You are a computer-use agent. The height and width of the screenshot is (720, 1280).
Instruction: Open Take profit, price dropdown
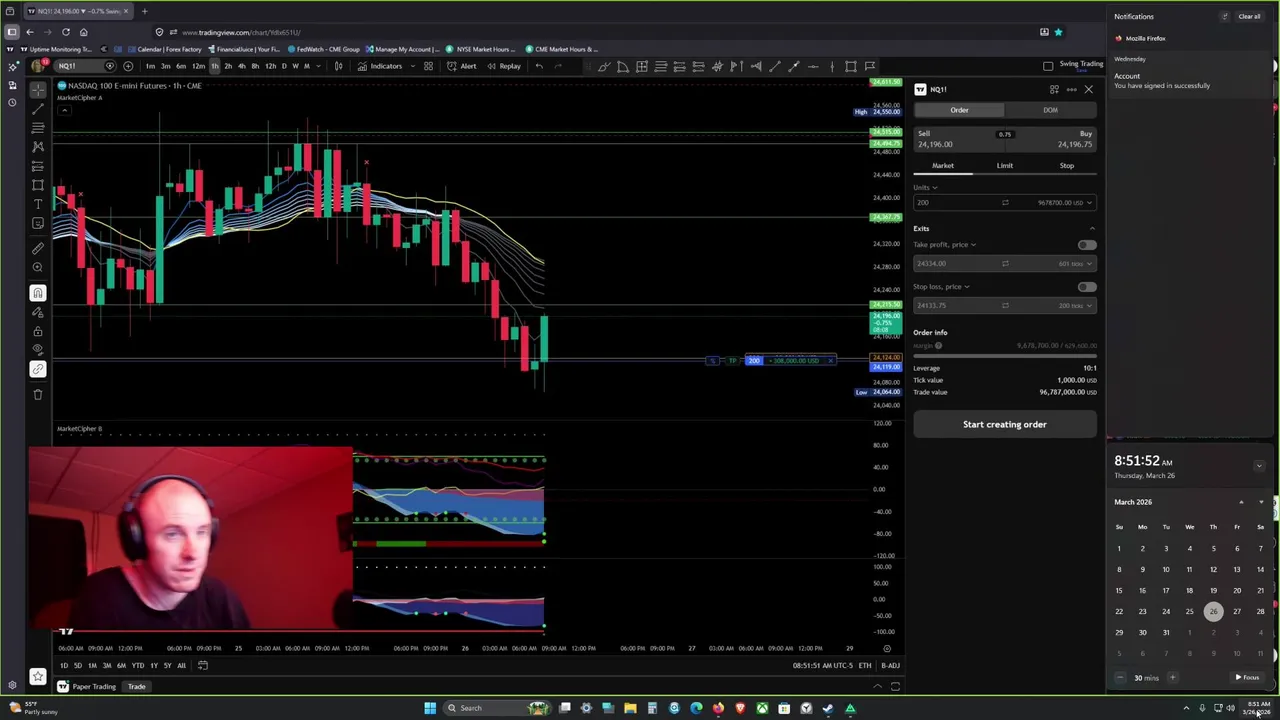coord(944,245)
